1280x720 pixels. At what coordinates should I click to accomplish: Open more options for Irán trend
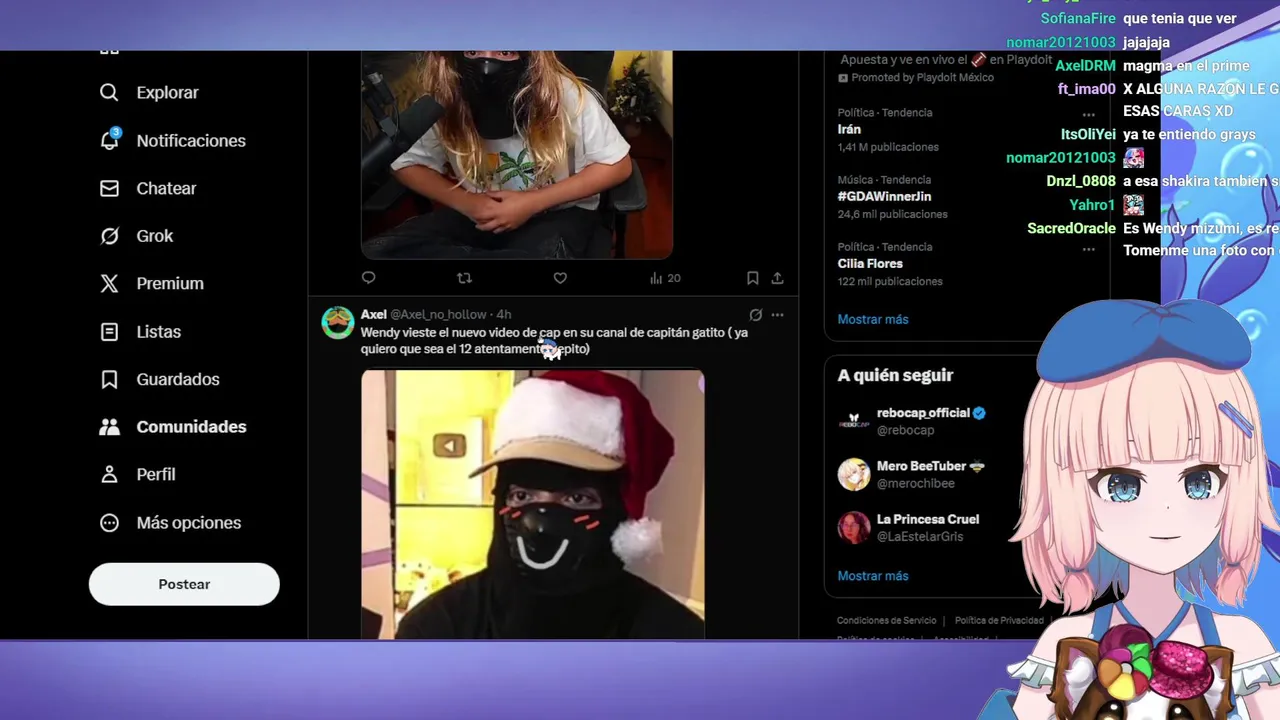point(1089,114)
